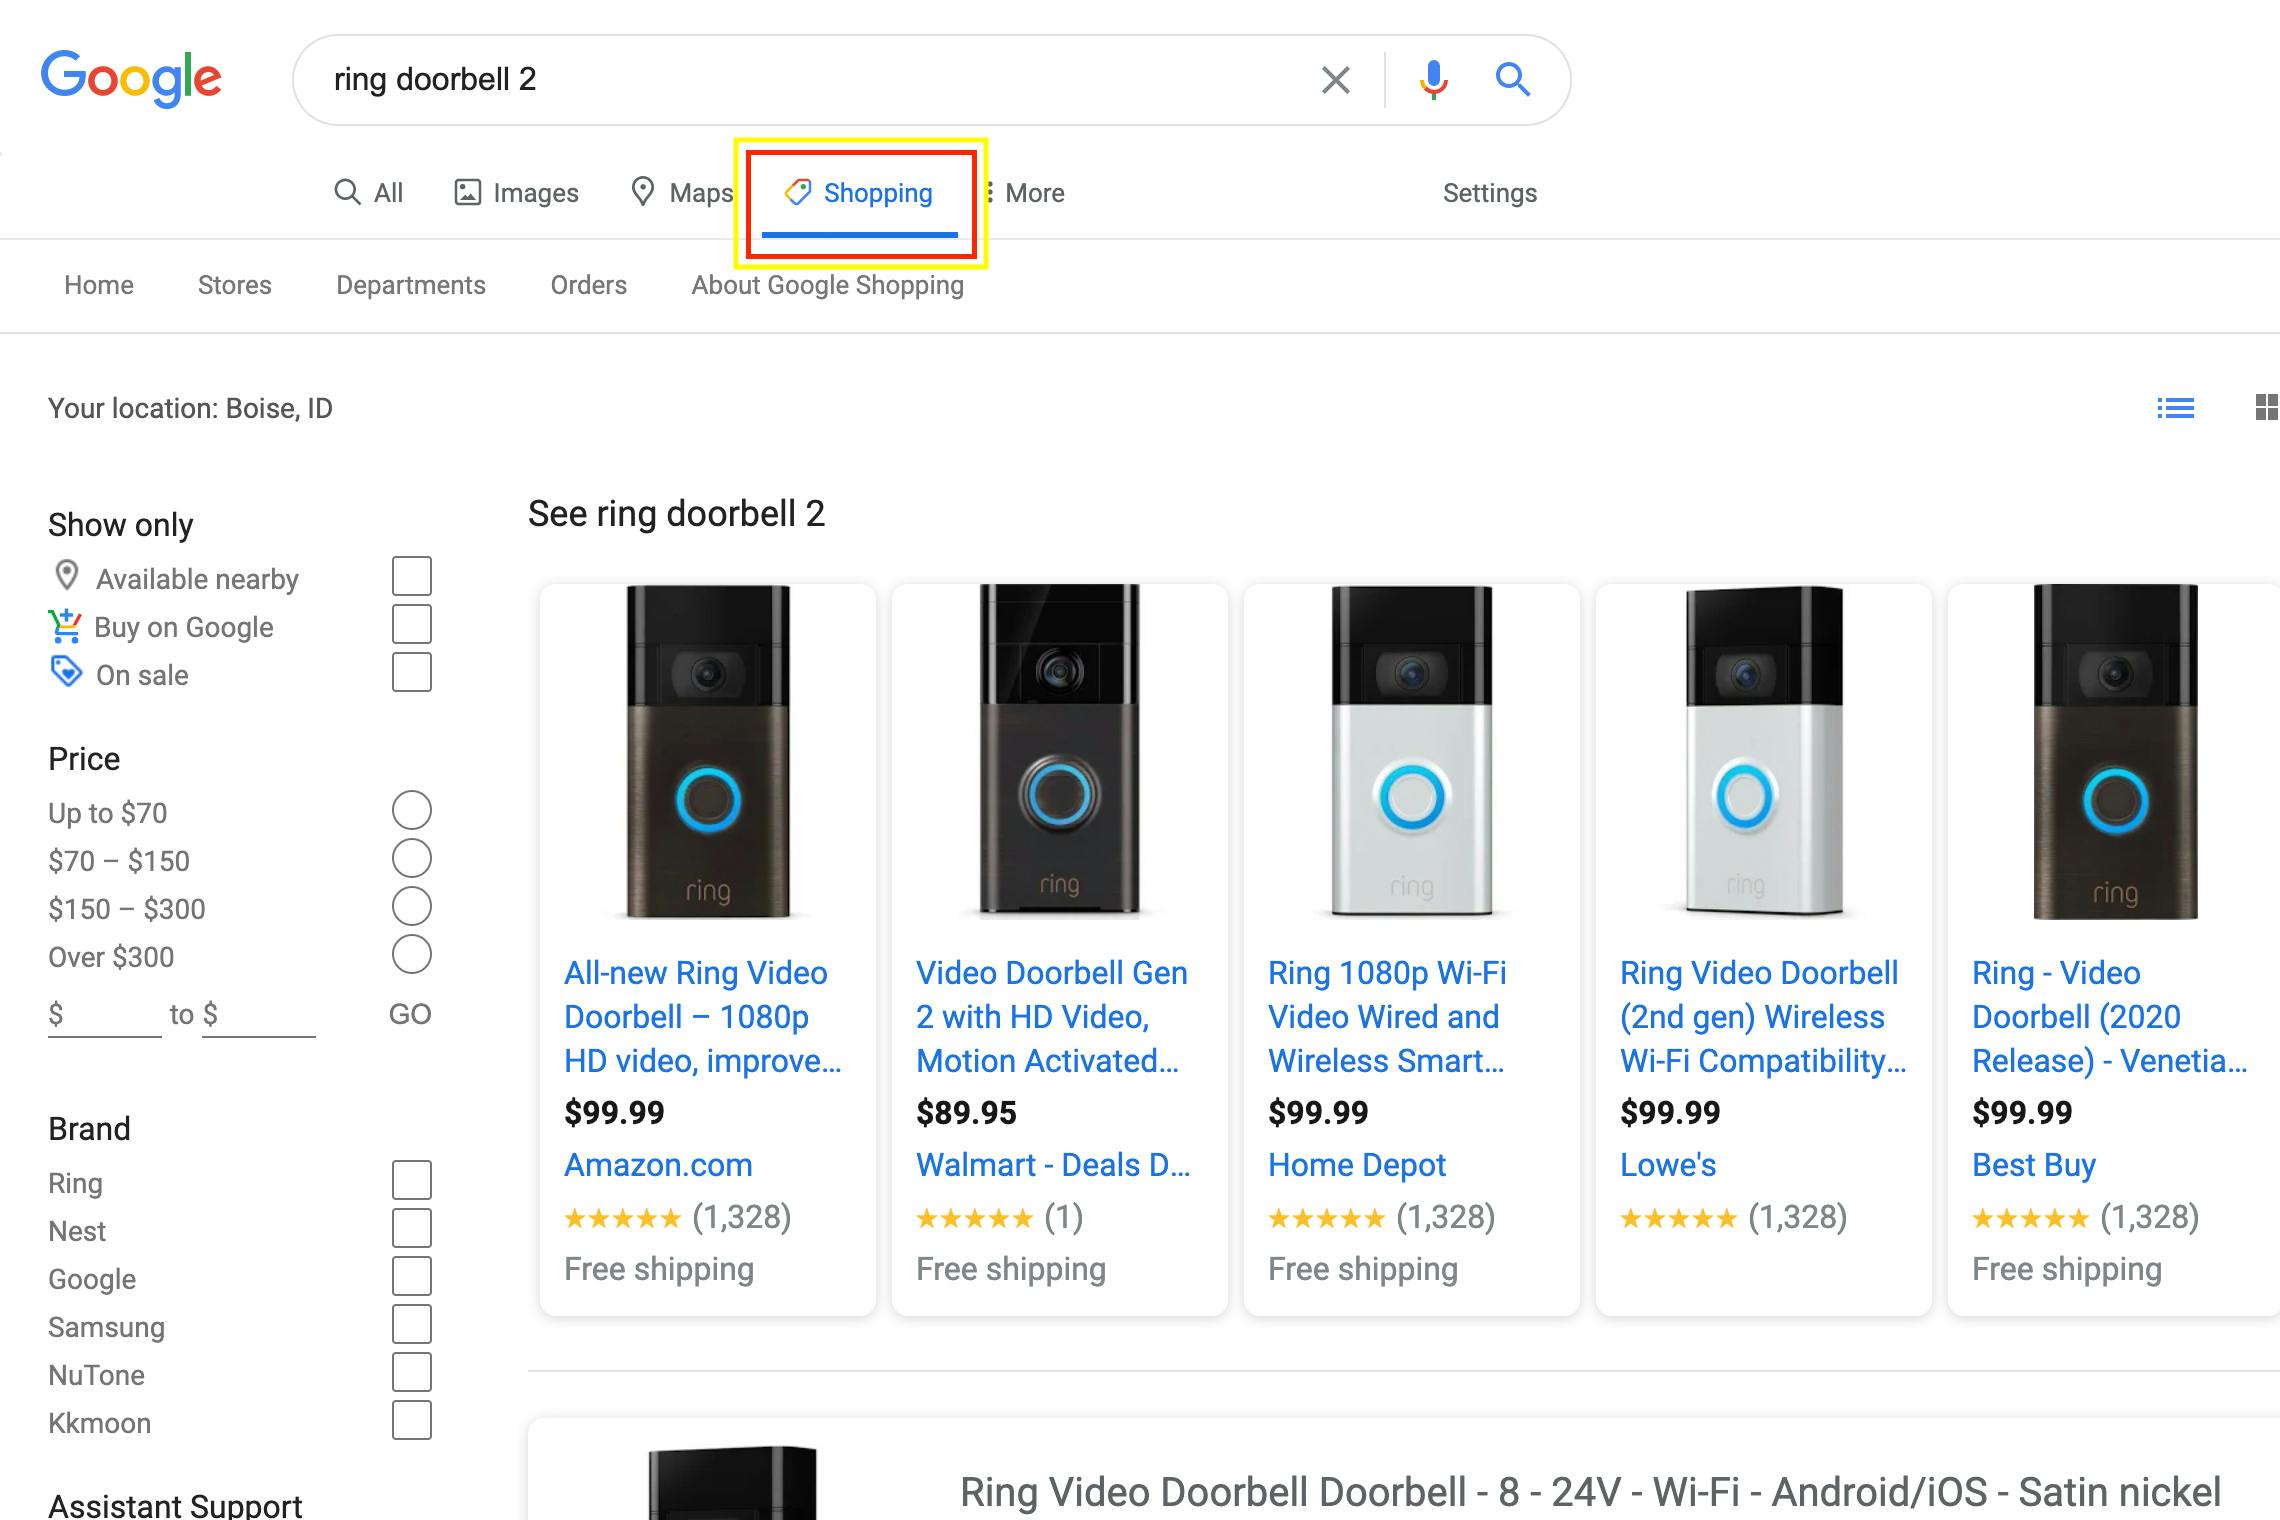Open Walmart Video Doorbell Gen 2 image
Viewport: 2280px width, 1520px height.
pos(1059,750)
